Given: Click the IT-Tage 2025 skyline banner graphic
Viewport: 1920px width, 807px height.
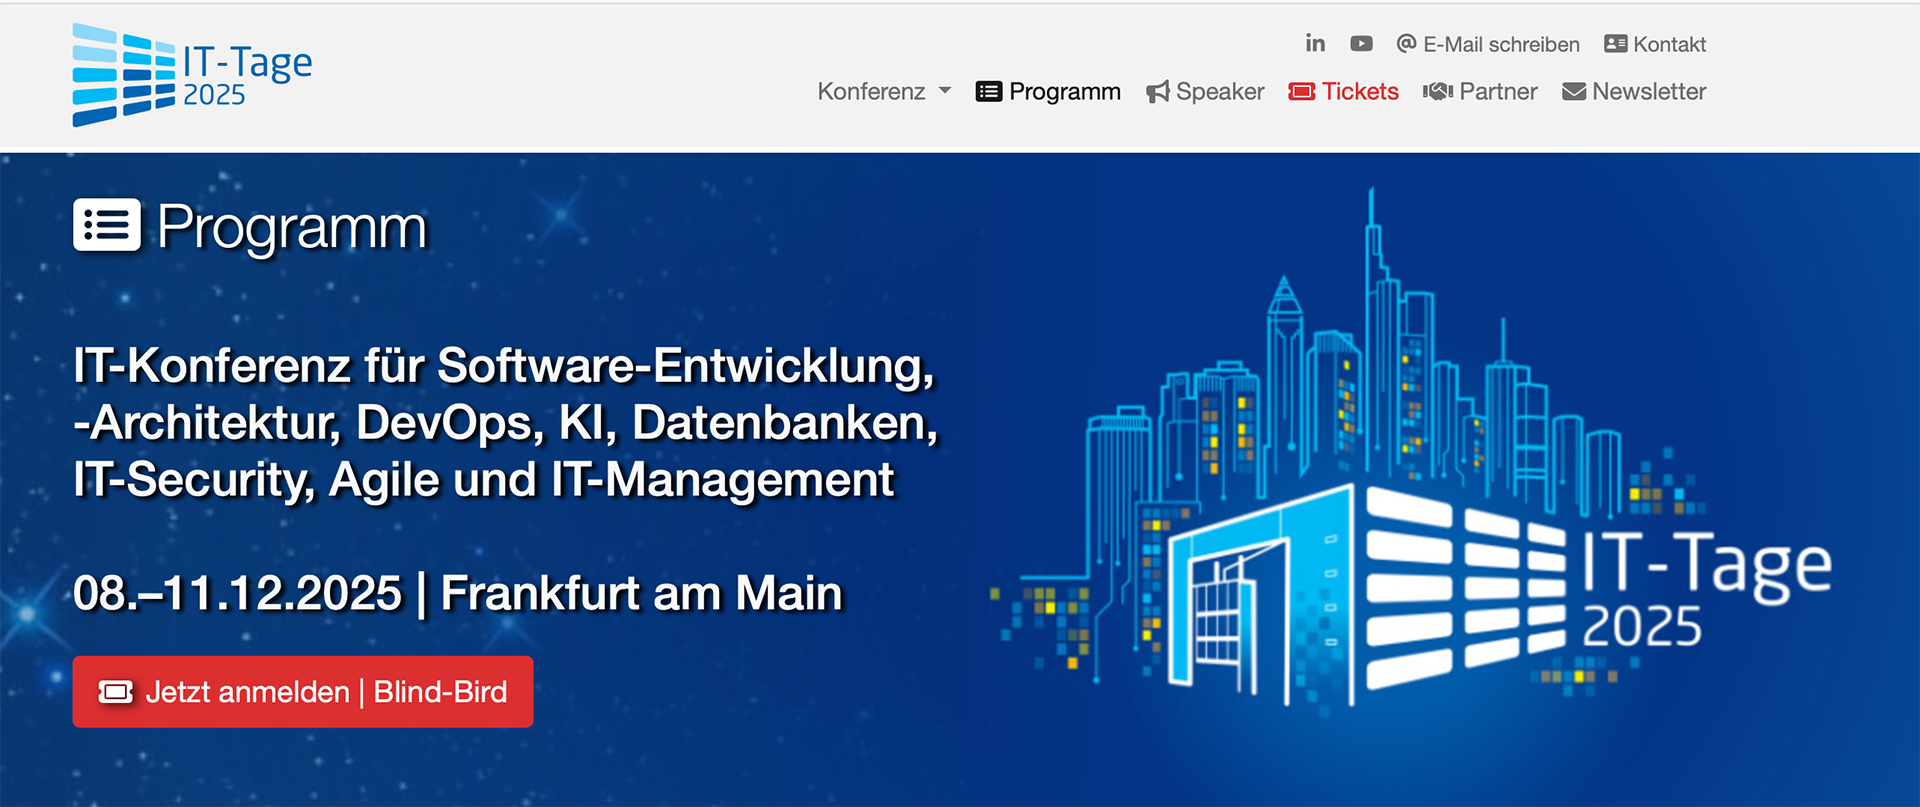Looking at the screenshot, I should tap(1410, 450).
